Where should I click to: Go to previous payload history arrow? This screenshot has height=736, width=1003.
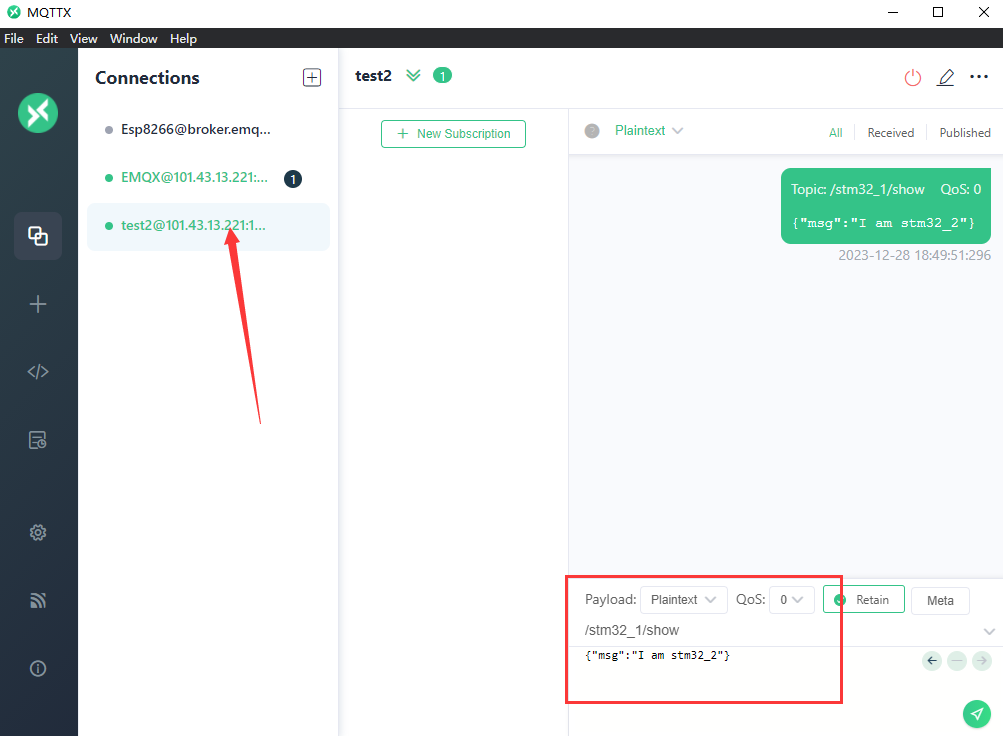pyautogui.click(x=932, y=661)
